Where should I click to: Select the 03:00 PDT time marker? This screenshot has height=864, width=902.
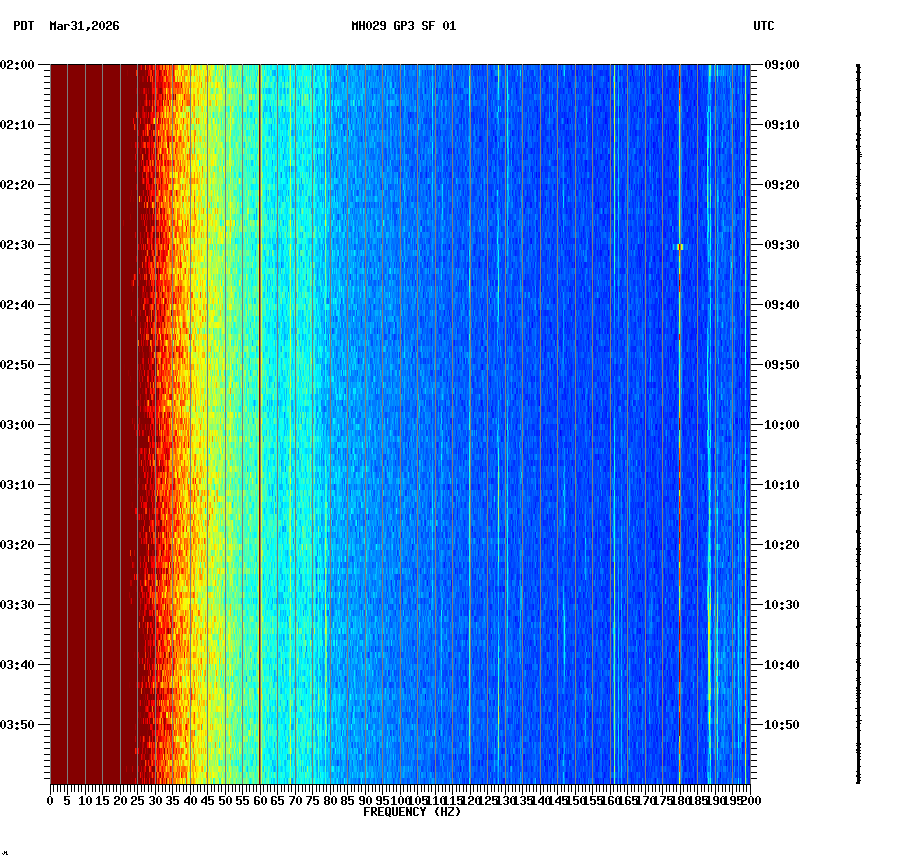point(19,422)
